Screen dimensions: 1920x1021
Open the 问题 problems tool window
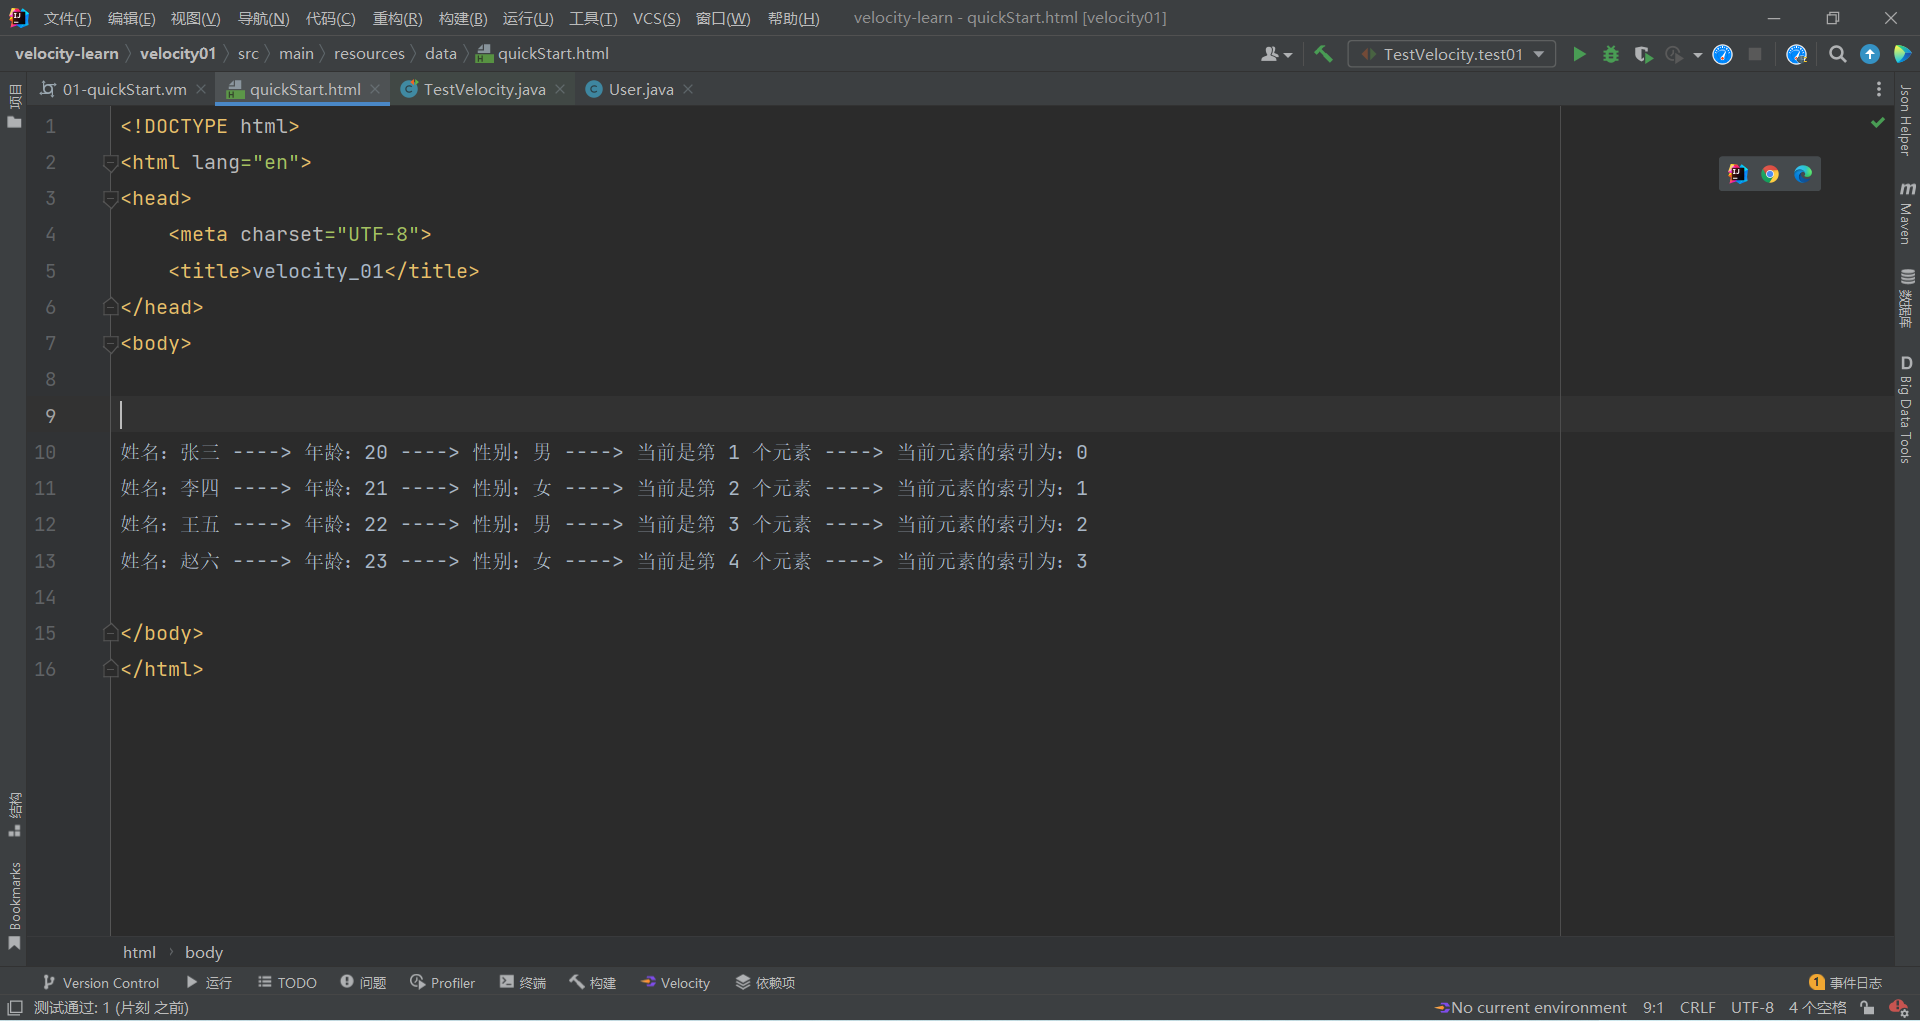click(x=363, y=983)
